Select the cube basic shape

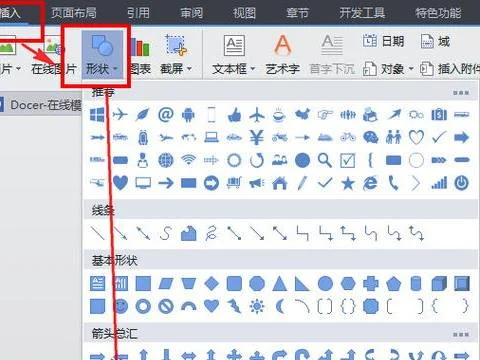(x=439, y=284)
